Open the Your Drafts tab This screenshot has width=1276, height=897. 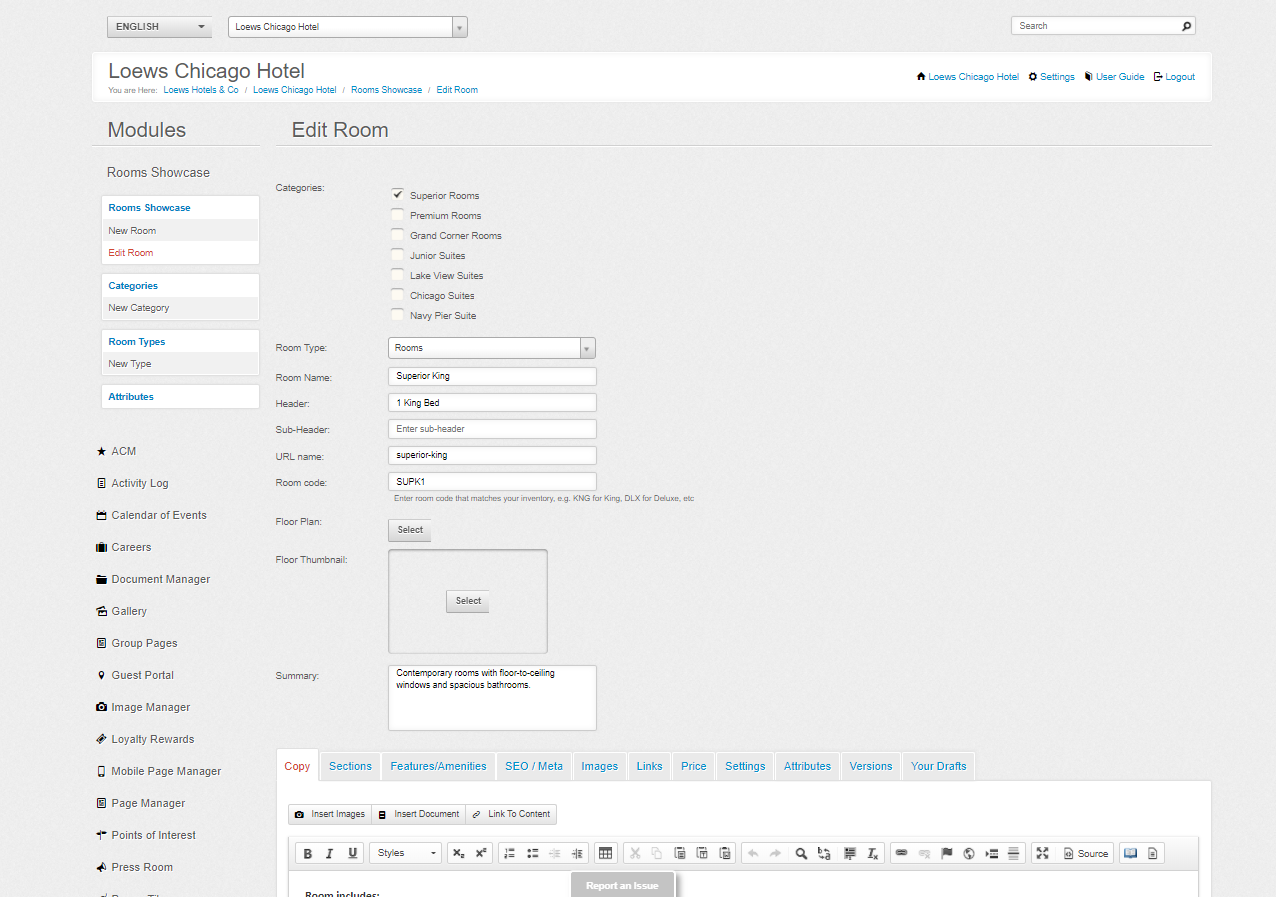[939, 766]
